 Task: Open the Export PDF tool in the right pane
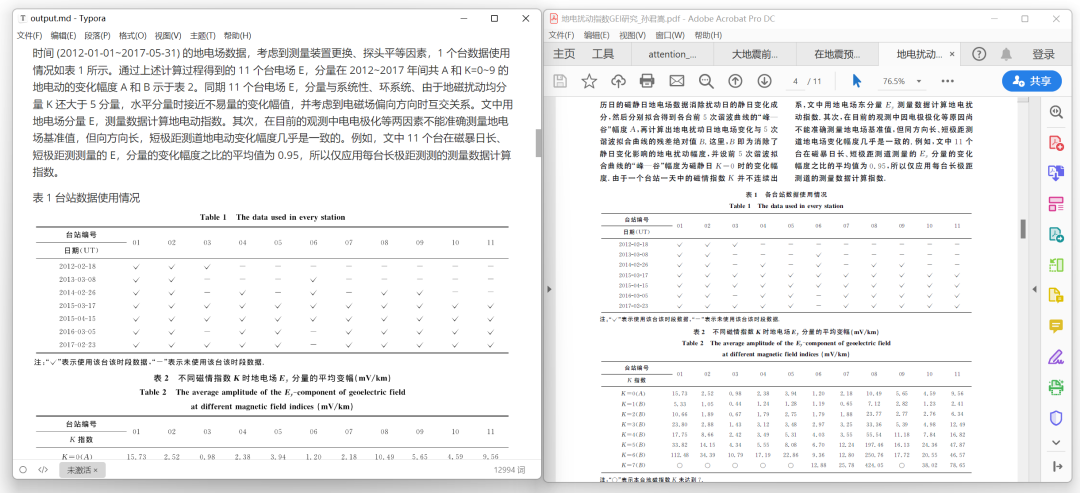click(1056, 173)
